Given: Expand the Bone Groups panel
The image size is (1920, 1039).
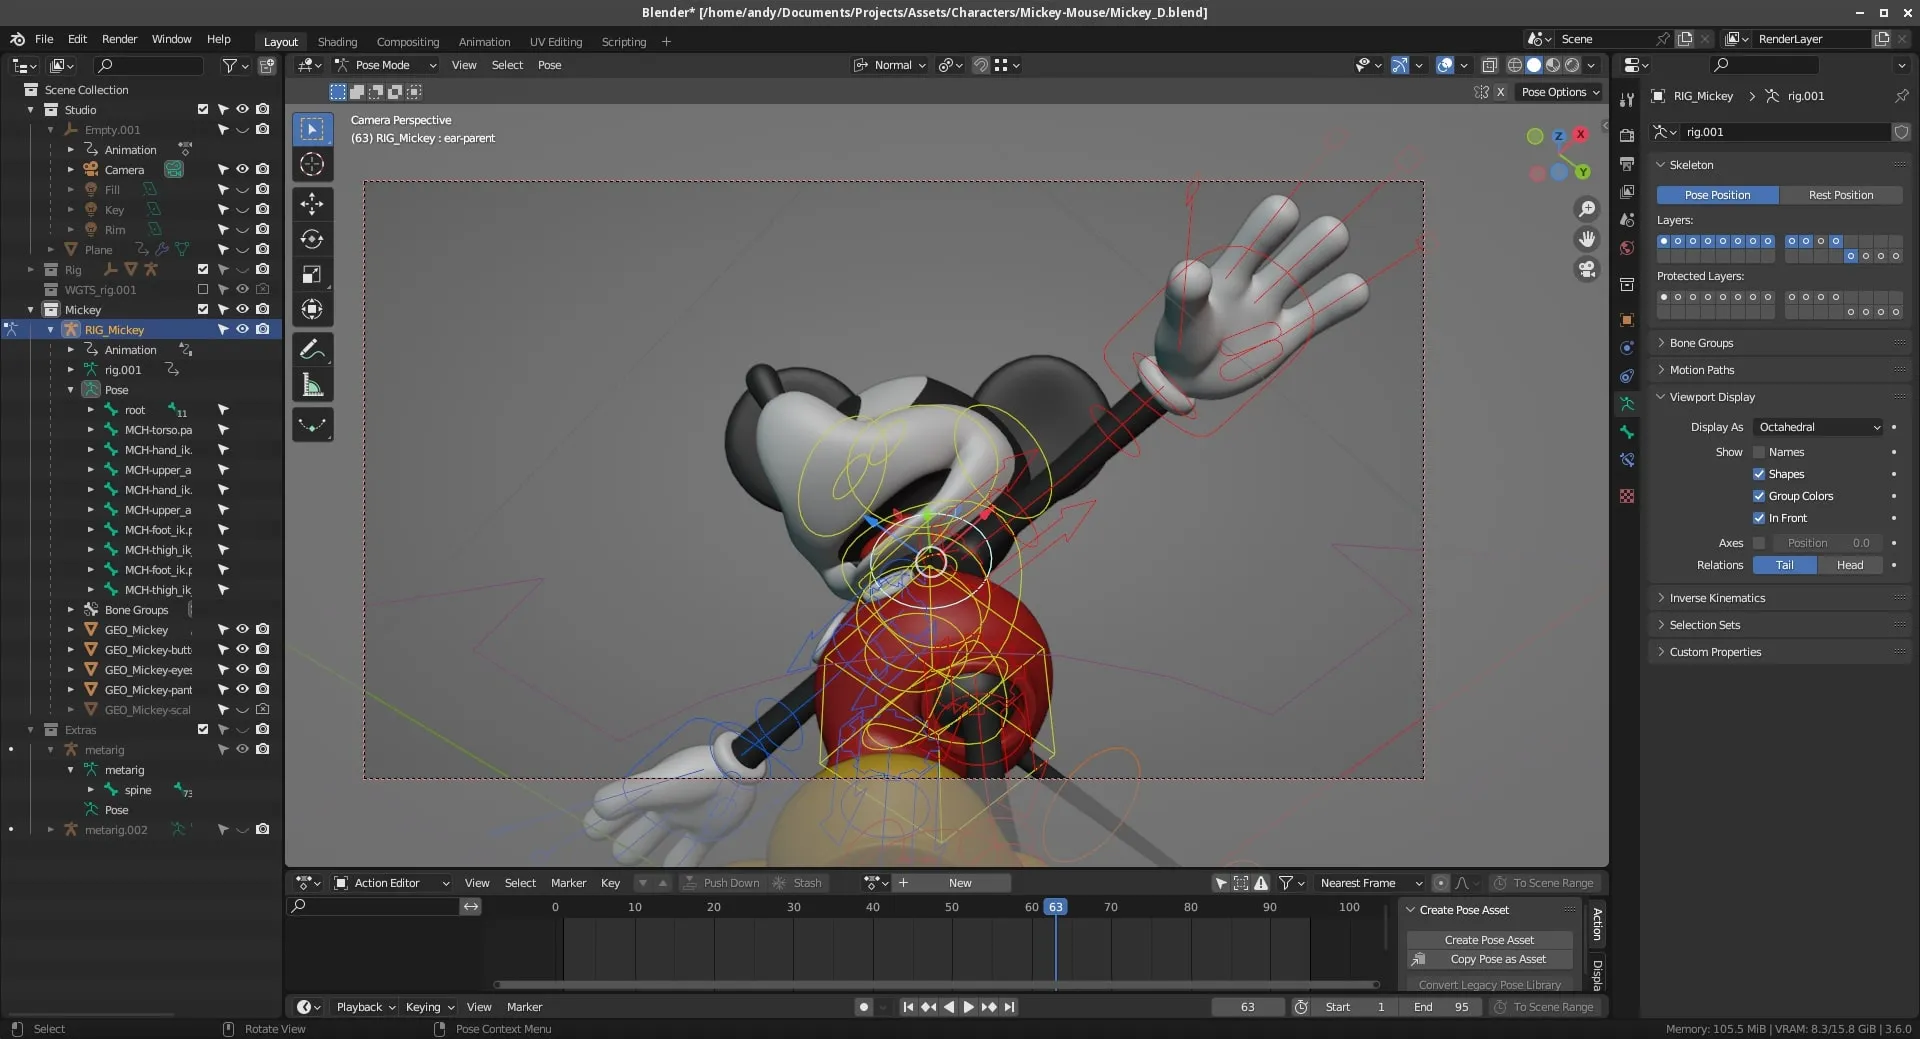Looking at the screenshot, I should 1700,343.
